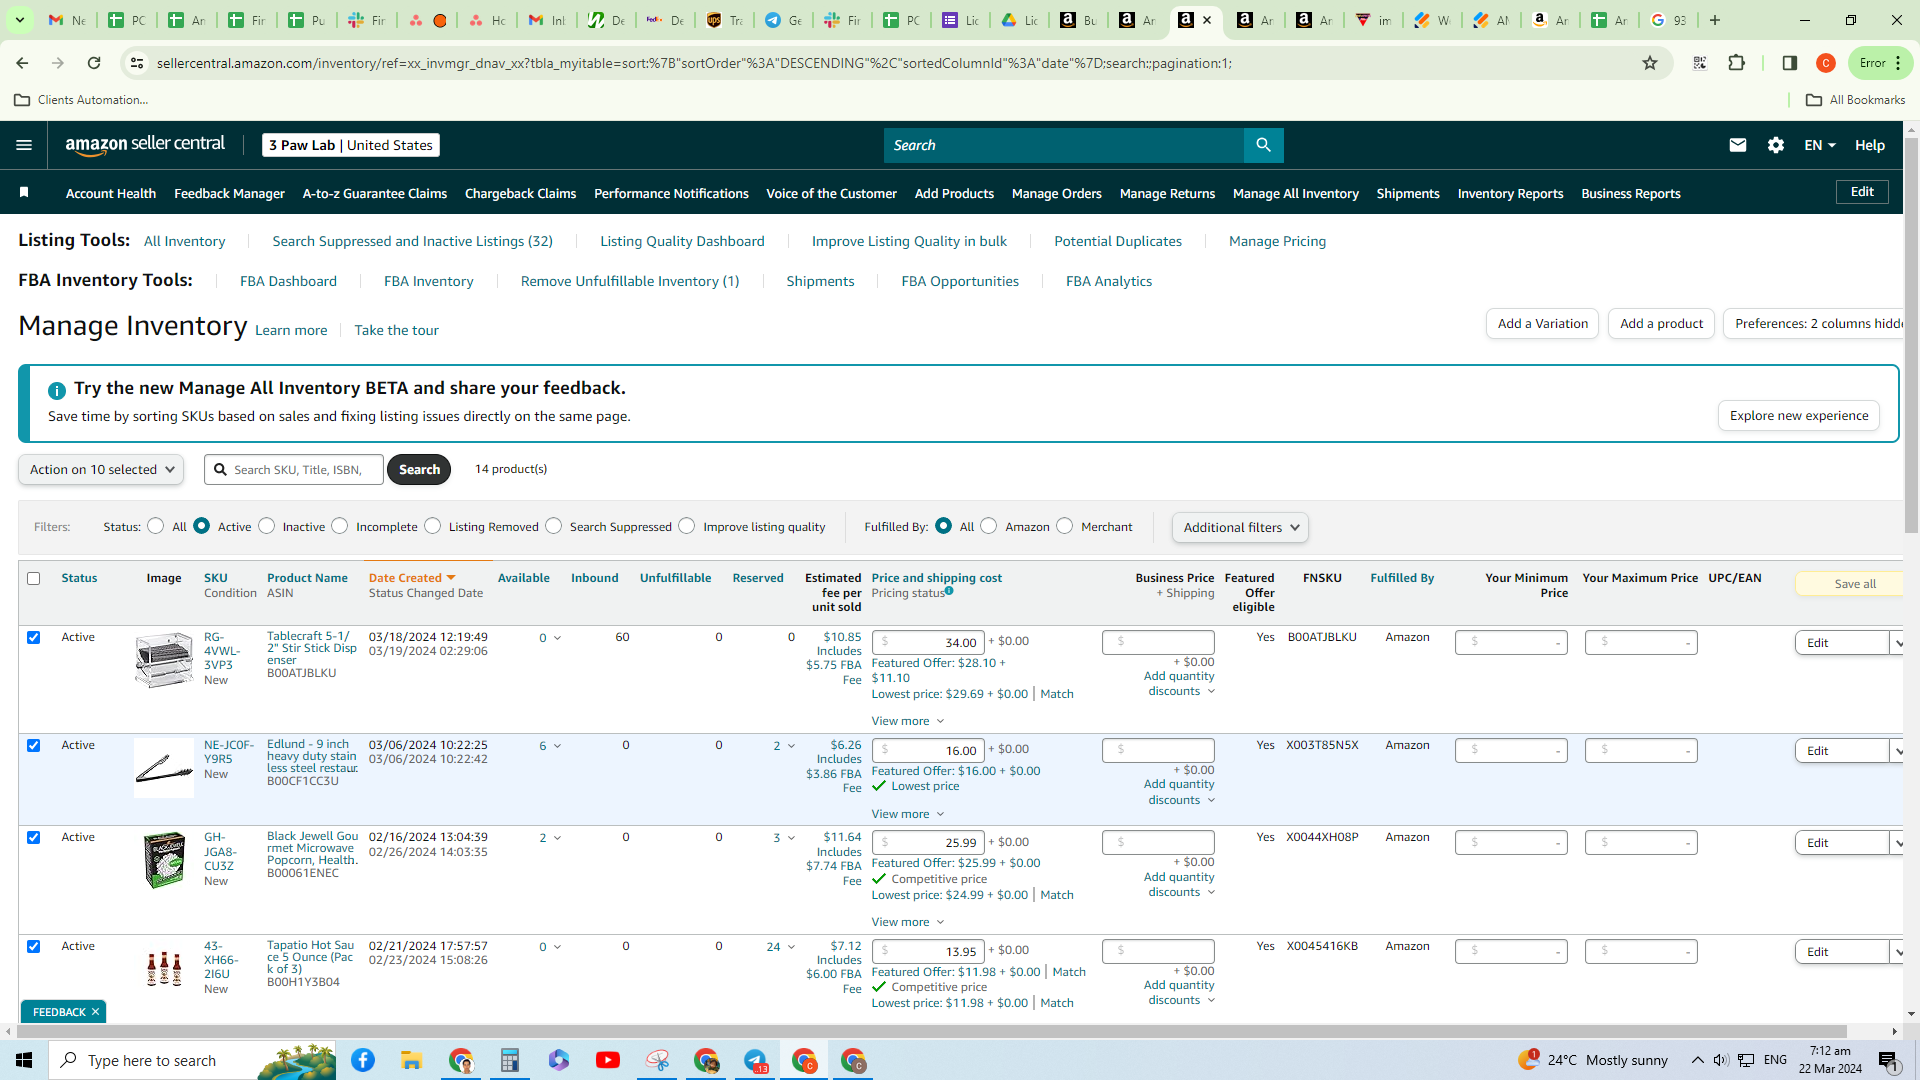The height and width of the screenshot is (1080, 1920).
Task: Expand View more for Tablecraft row
Action: click(x=907, y=721)
